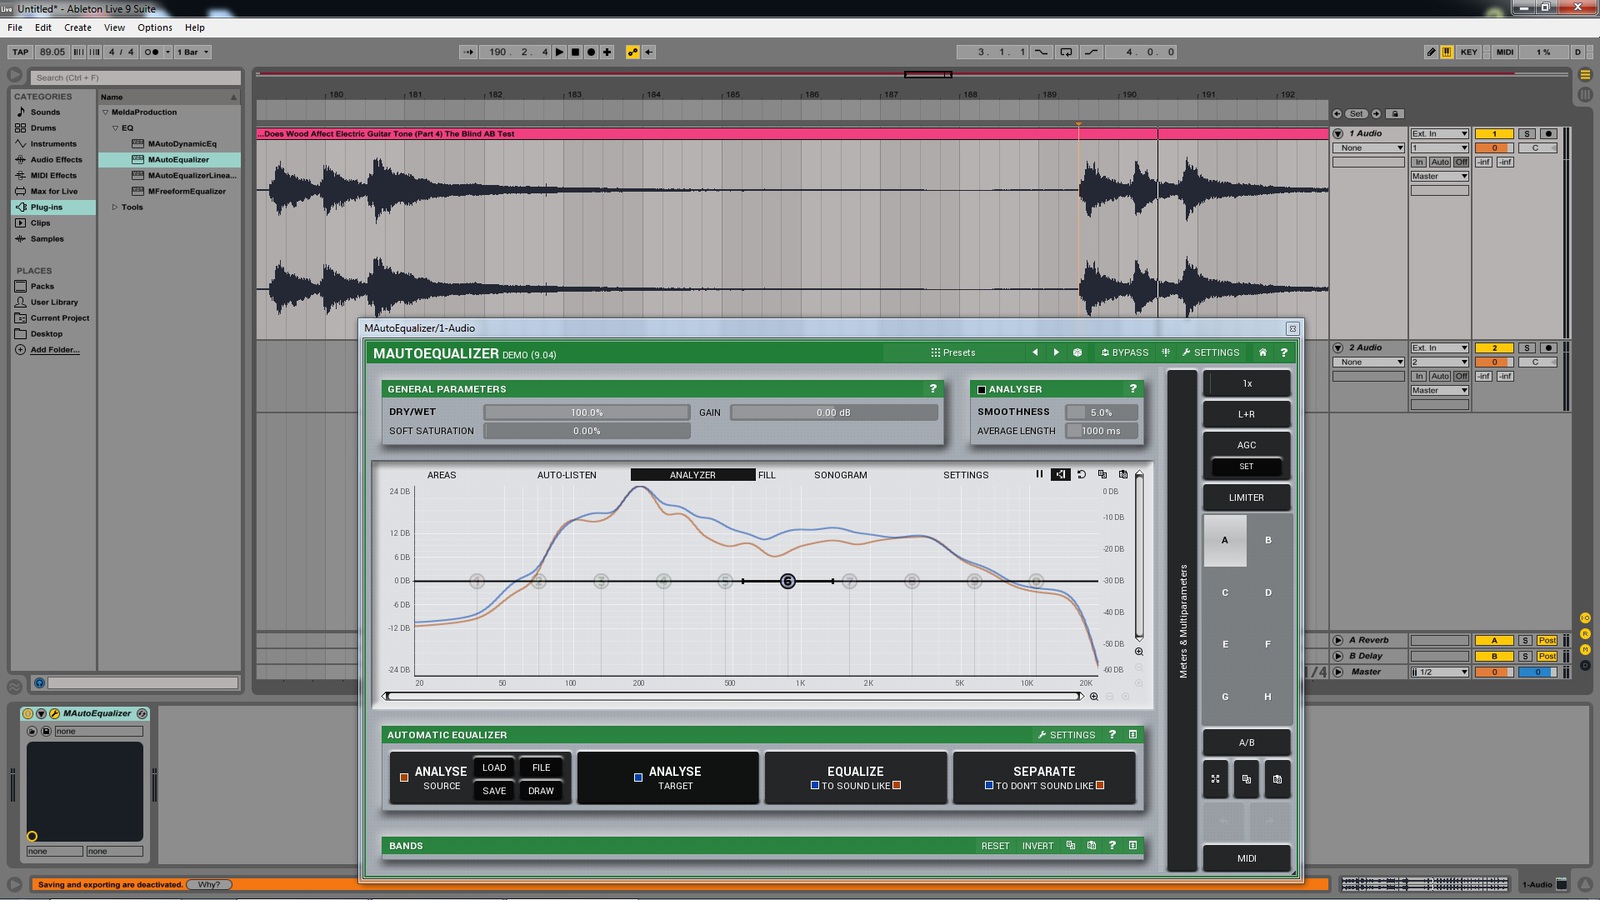This screenshot has height=900, width=1600.
Task: Toggle Solo on 1 Audio track
Action: pyautogui.click(x=1526, y=133)
